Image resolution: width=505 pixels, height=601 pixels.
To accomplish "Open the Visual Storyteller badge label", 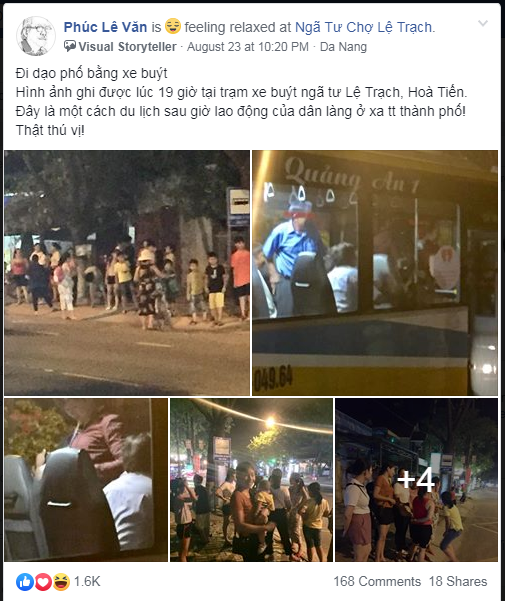I will (127, 47).
